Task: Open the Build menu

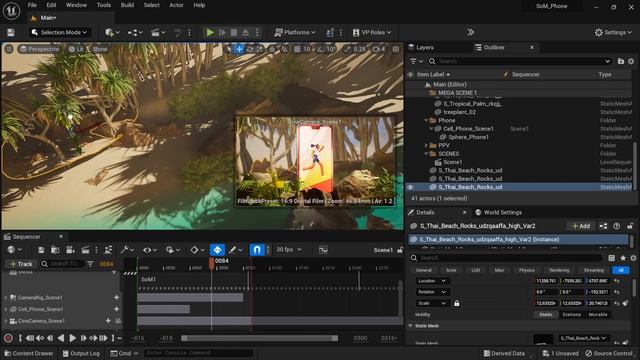Action: [x=127, y=5]
